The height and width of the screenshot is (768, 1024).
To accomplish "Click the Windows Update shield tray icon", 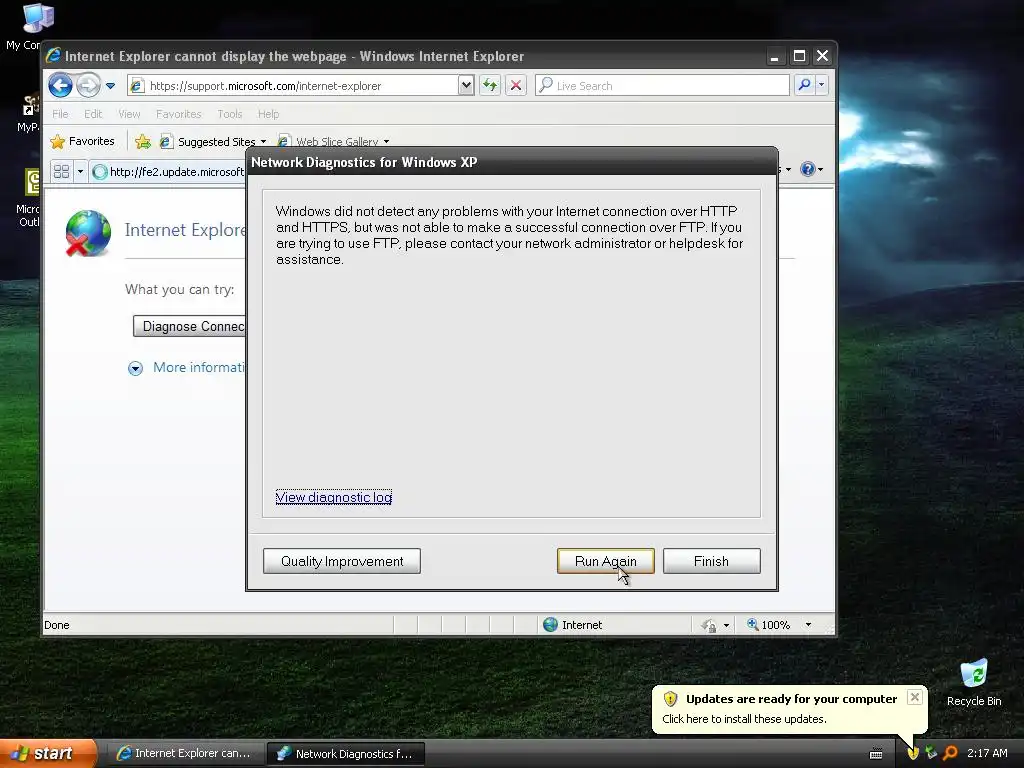I will [x=912, y=754].
